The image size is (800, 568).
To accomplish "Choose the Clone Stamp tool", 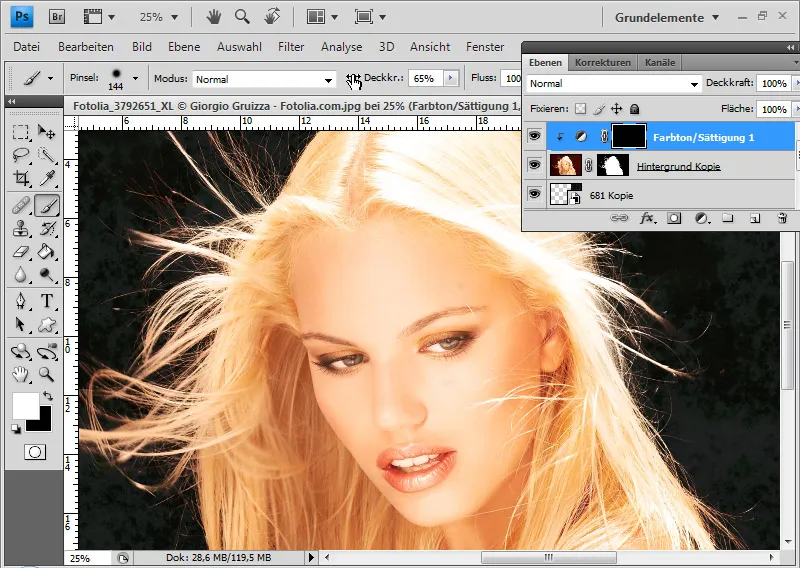I will (x=21, y=228).
